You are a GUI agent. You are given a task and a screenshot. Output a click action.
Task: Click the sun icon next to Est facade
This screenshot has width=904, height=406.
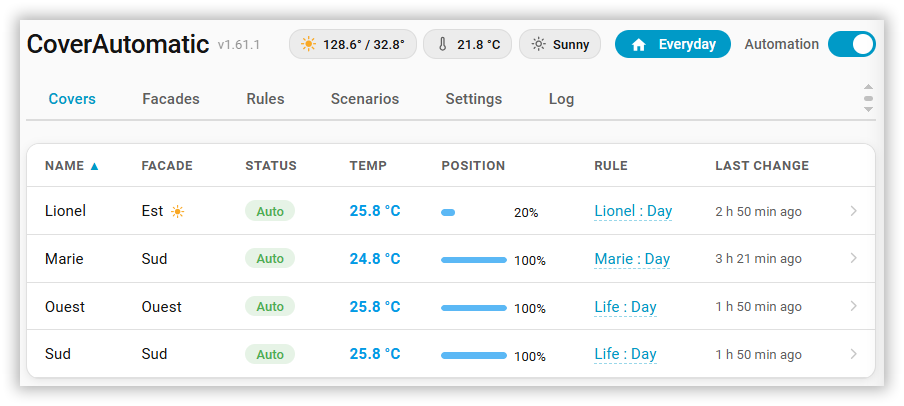178,212
